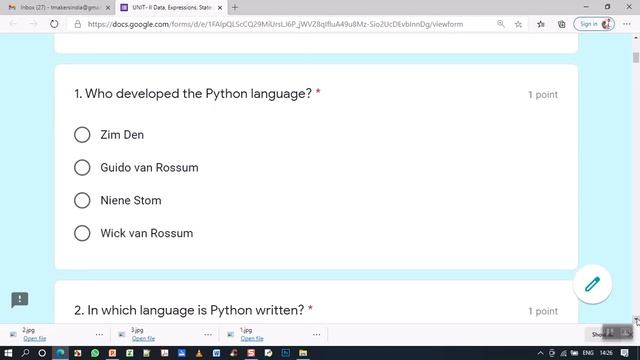Select the Niene Stom radio option
The width and height of the screenshot is (640, 360).
[x=82, y=200]
